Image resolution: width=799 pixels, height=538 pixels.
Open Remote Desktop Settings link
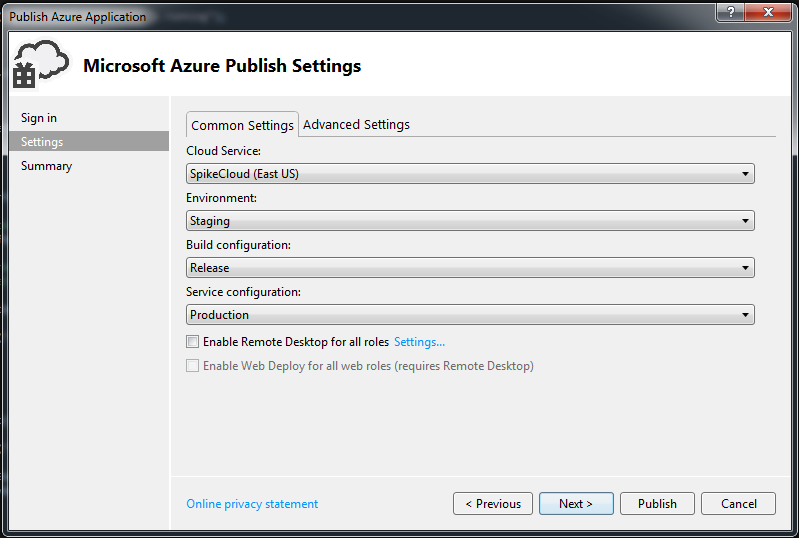tap(419, 342)
